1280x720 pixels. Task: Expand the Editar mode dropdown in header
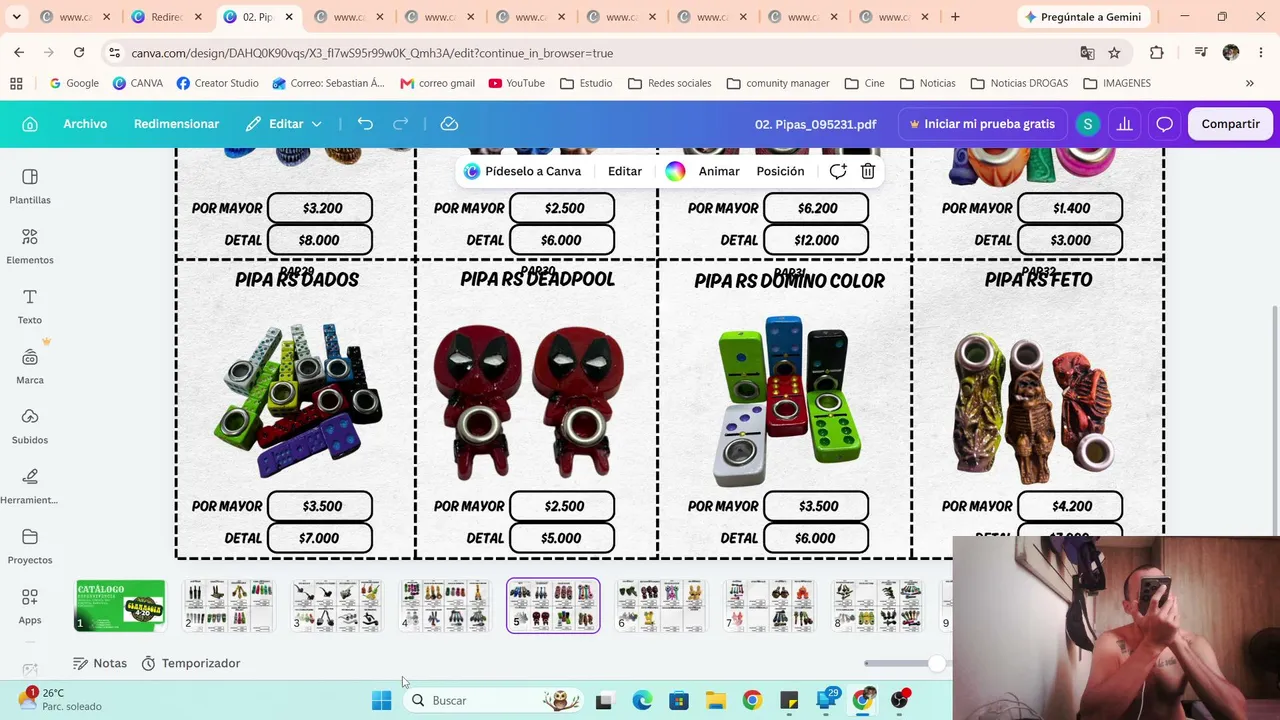(x=284, y=124)
